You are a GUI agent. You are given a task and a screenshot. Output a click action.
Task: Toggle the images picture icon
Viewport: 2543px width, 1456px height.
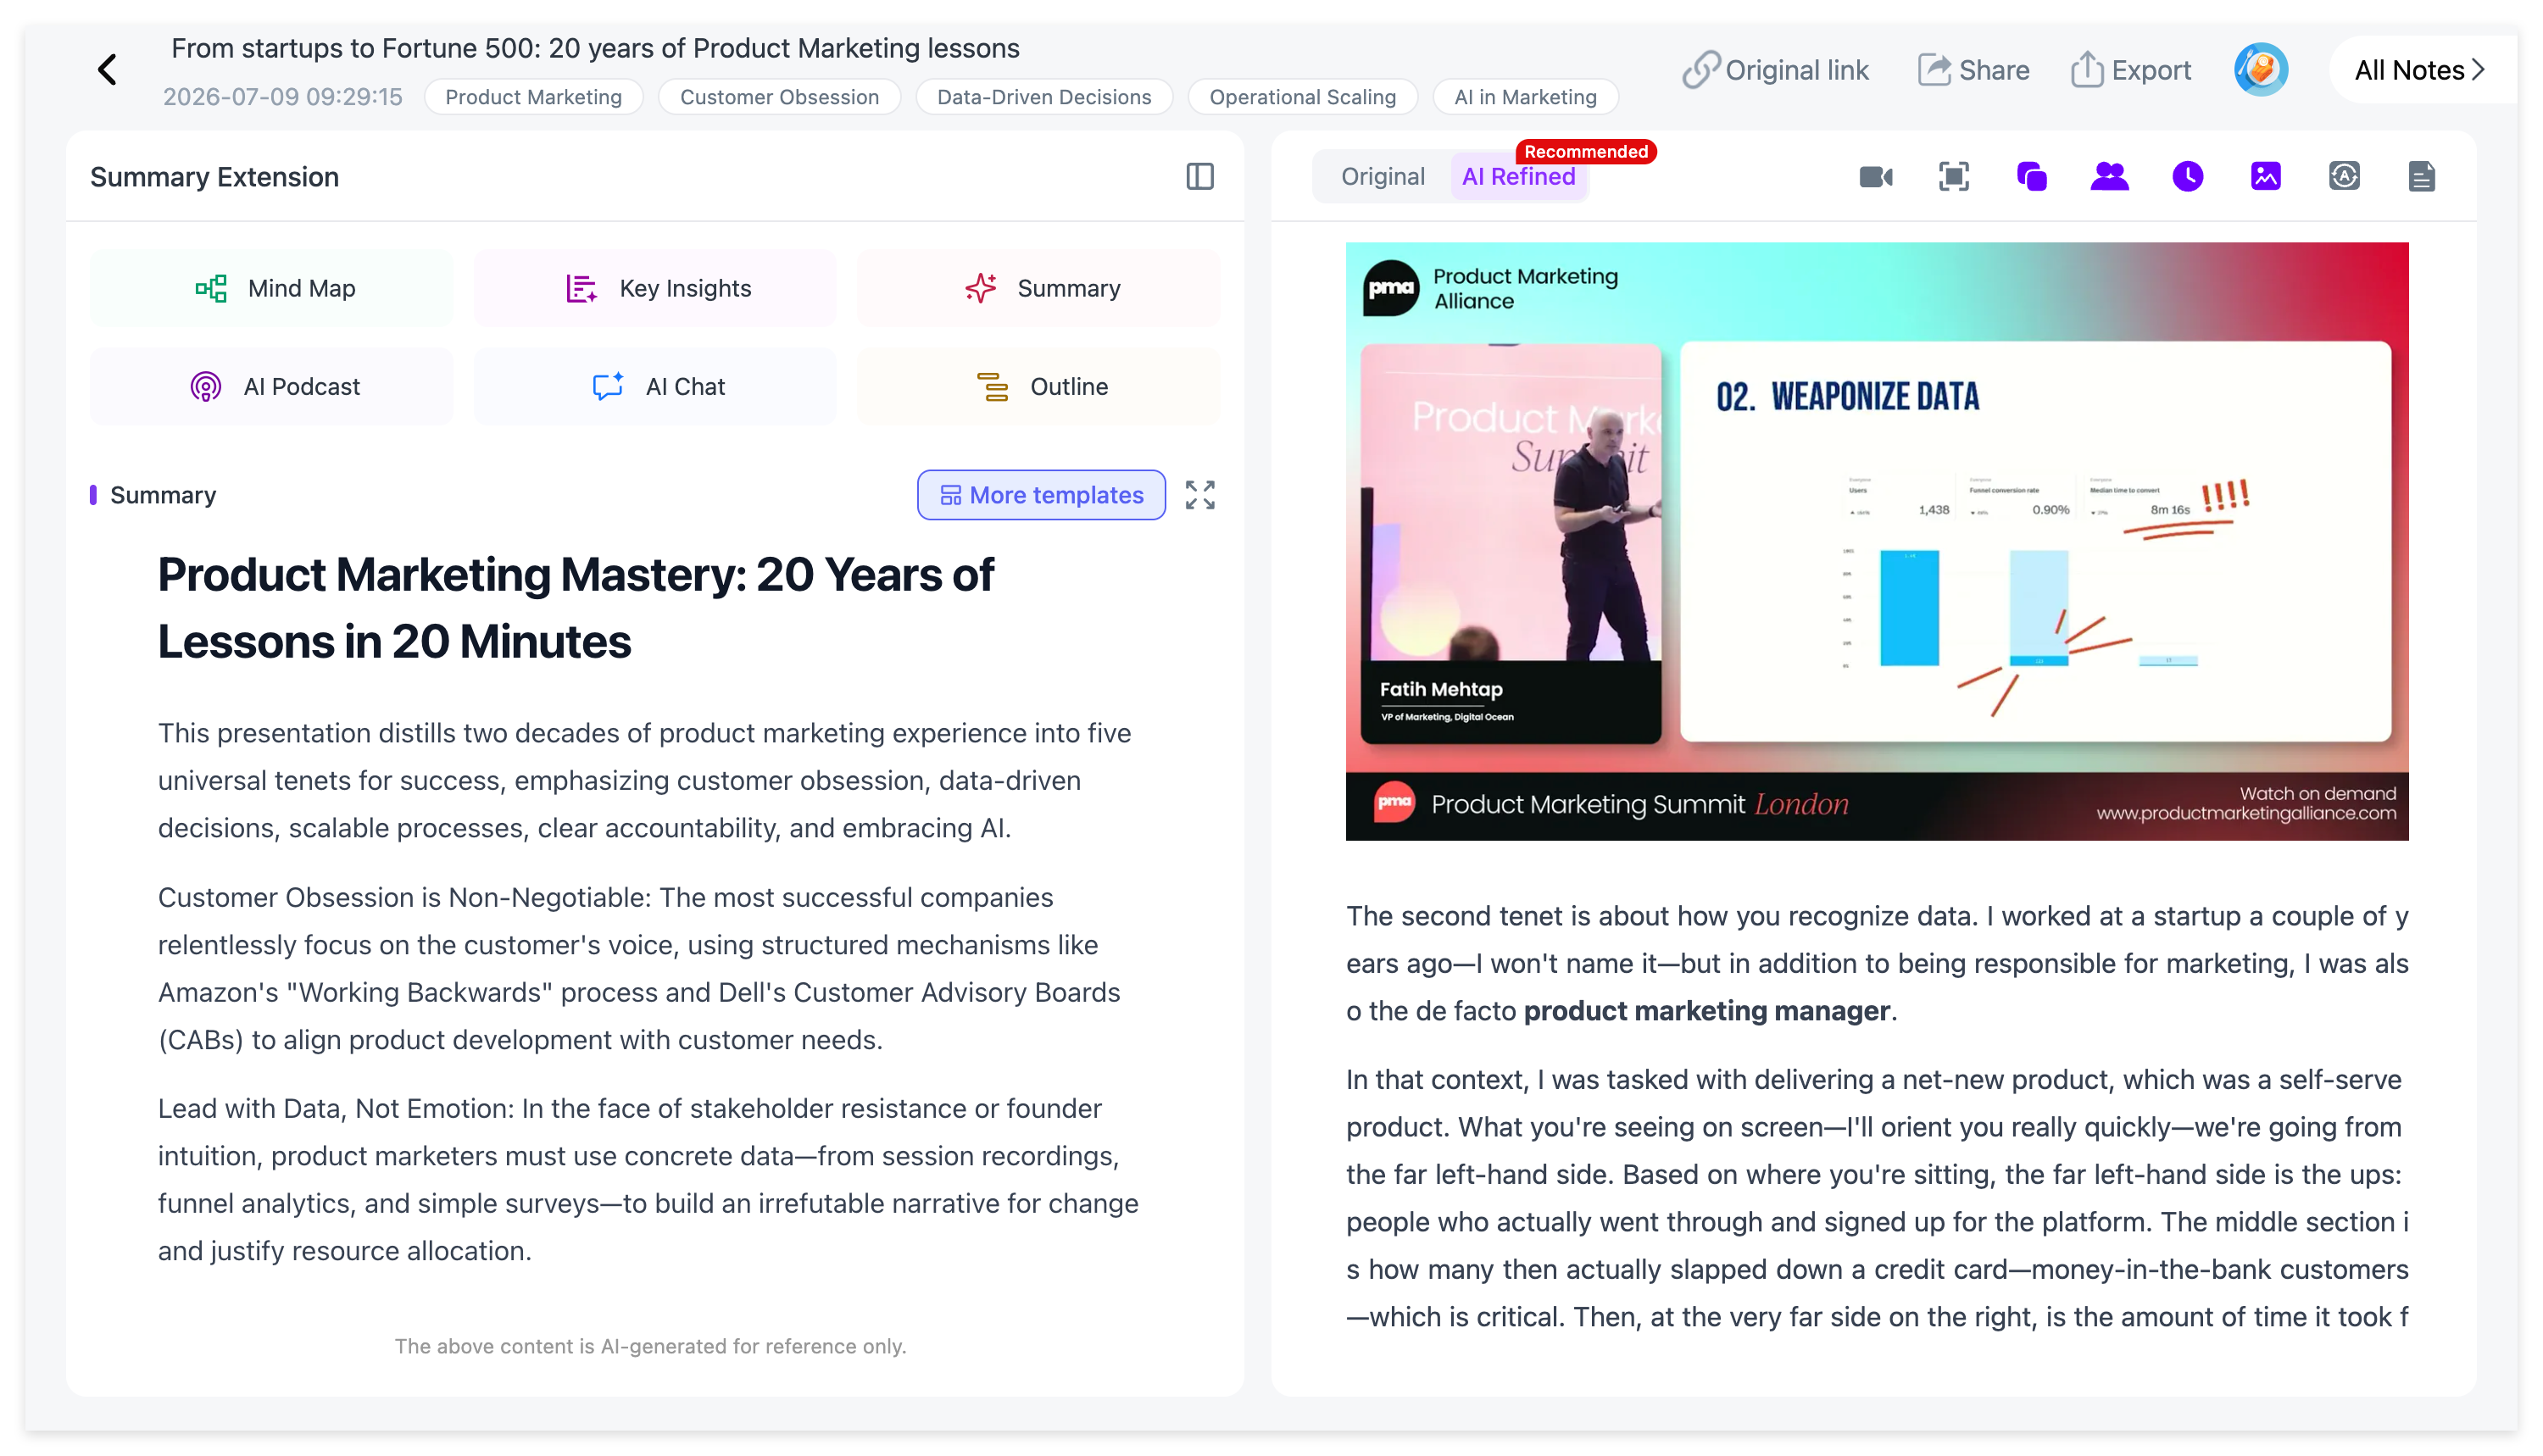tap(2265, 177)
